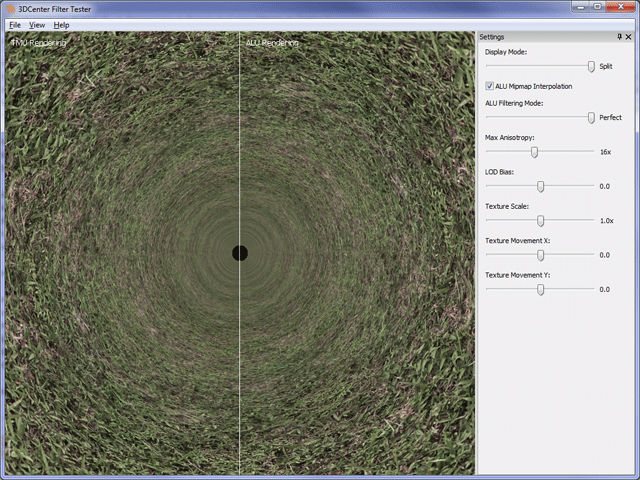Minimize the Filter Tester window
The height and width of the screenshot is (480, 640).
pos(580,7)
